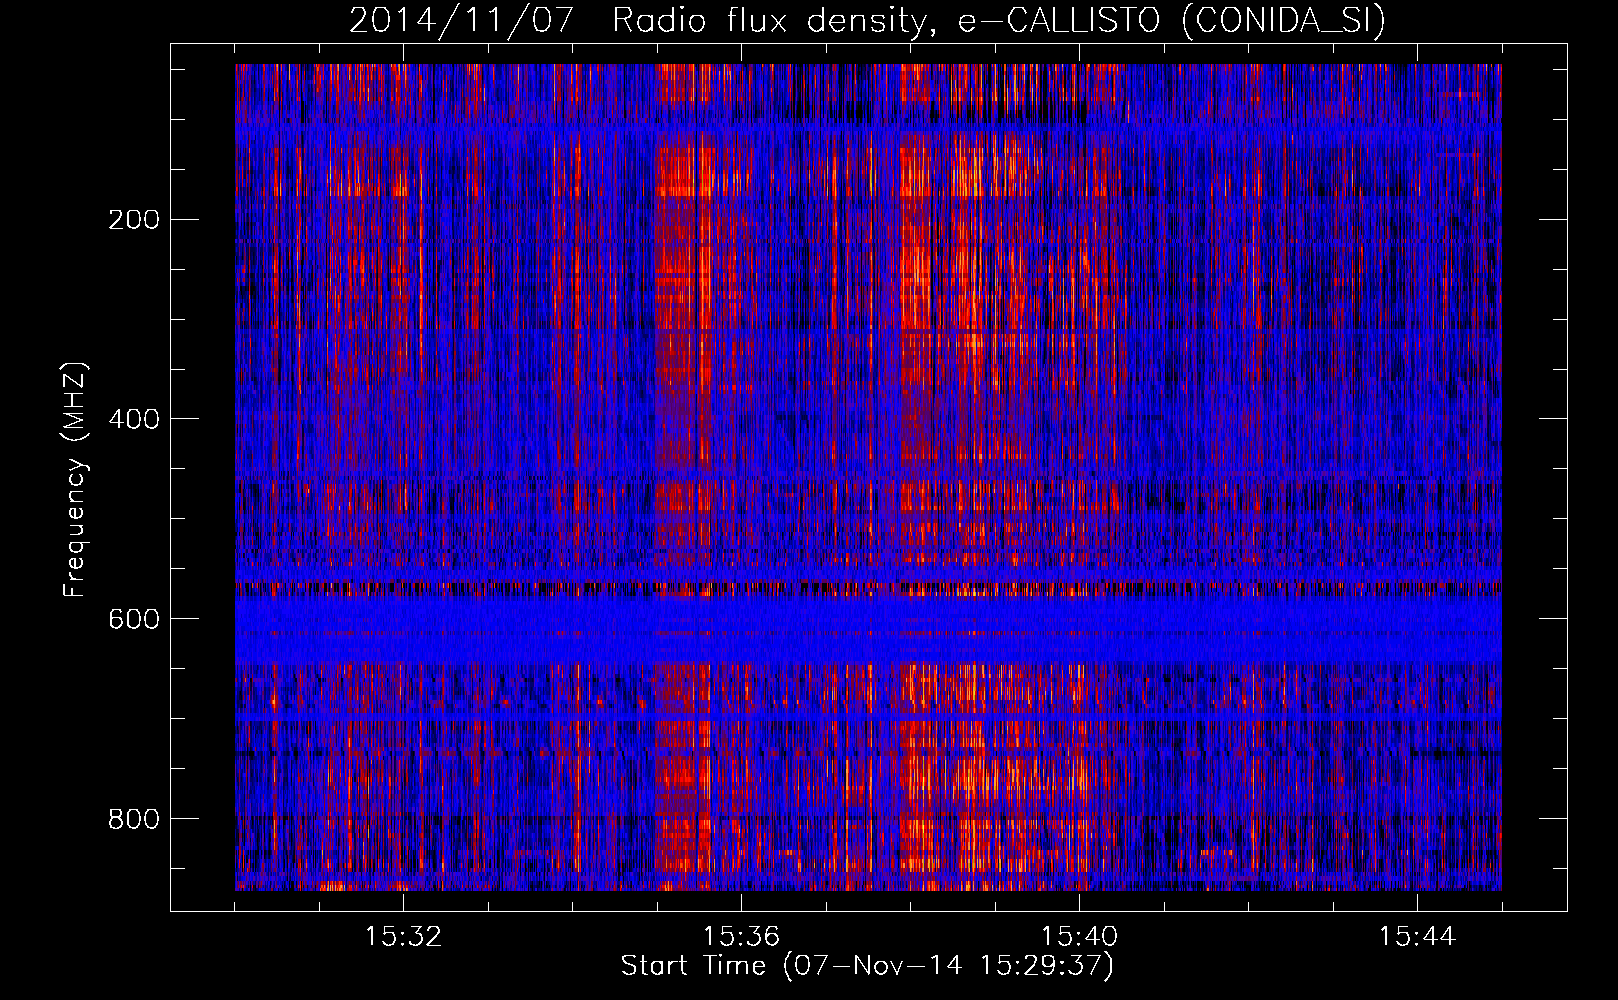Click the "Start Time (07-Nov-14 15:29:37)" x-axis label
This screenshot has height=1000, width=1618.
(867, 966)
